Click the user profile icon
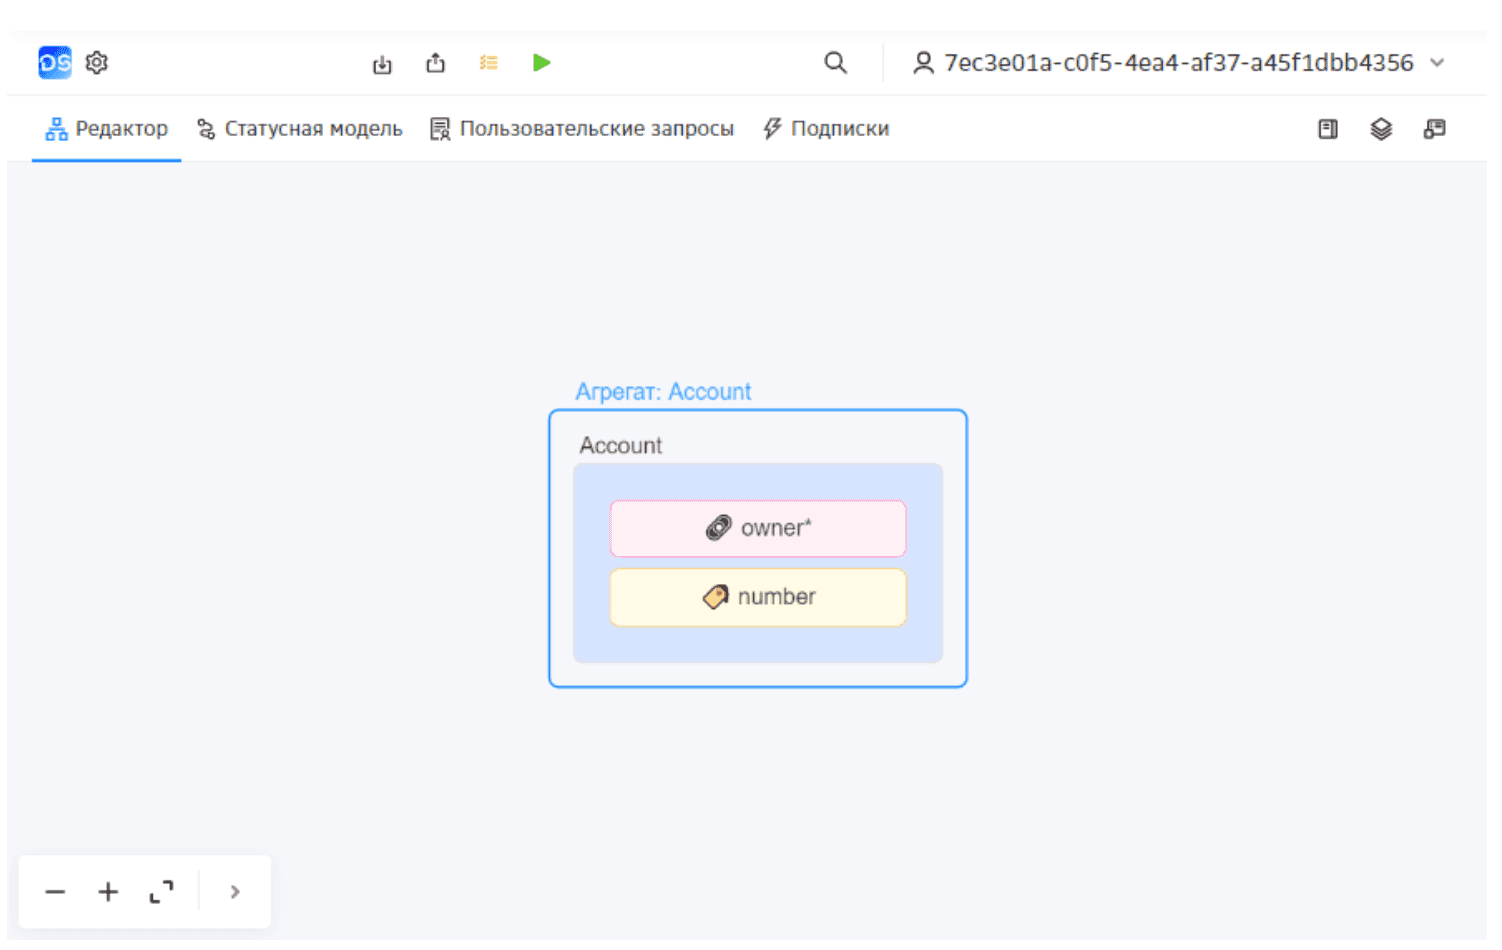The width and height of the screenshot is (1502, 950). [x=923, y=63]
